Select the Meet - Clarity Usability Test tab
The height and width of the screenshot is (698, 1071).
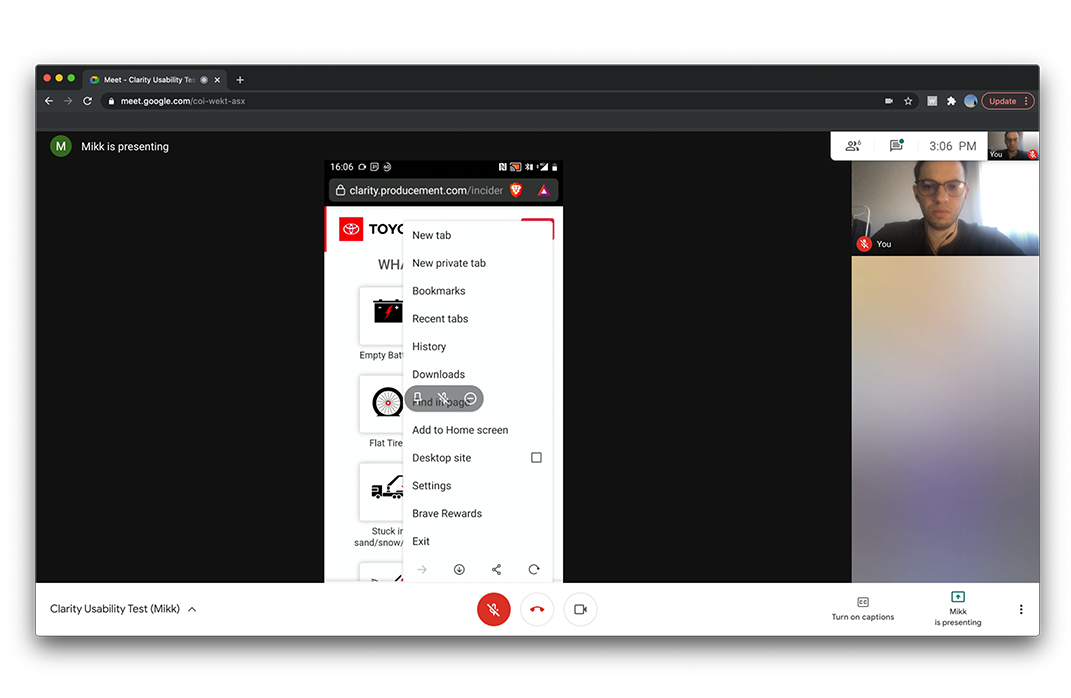[156, 80]
